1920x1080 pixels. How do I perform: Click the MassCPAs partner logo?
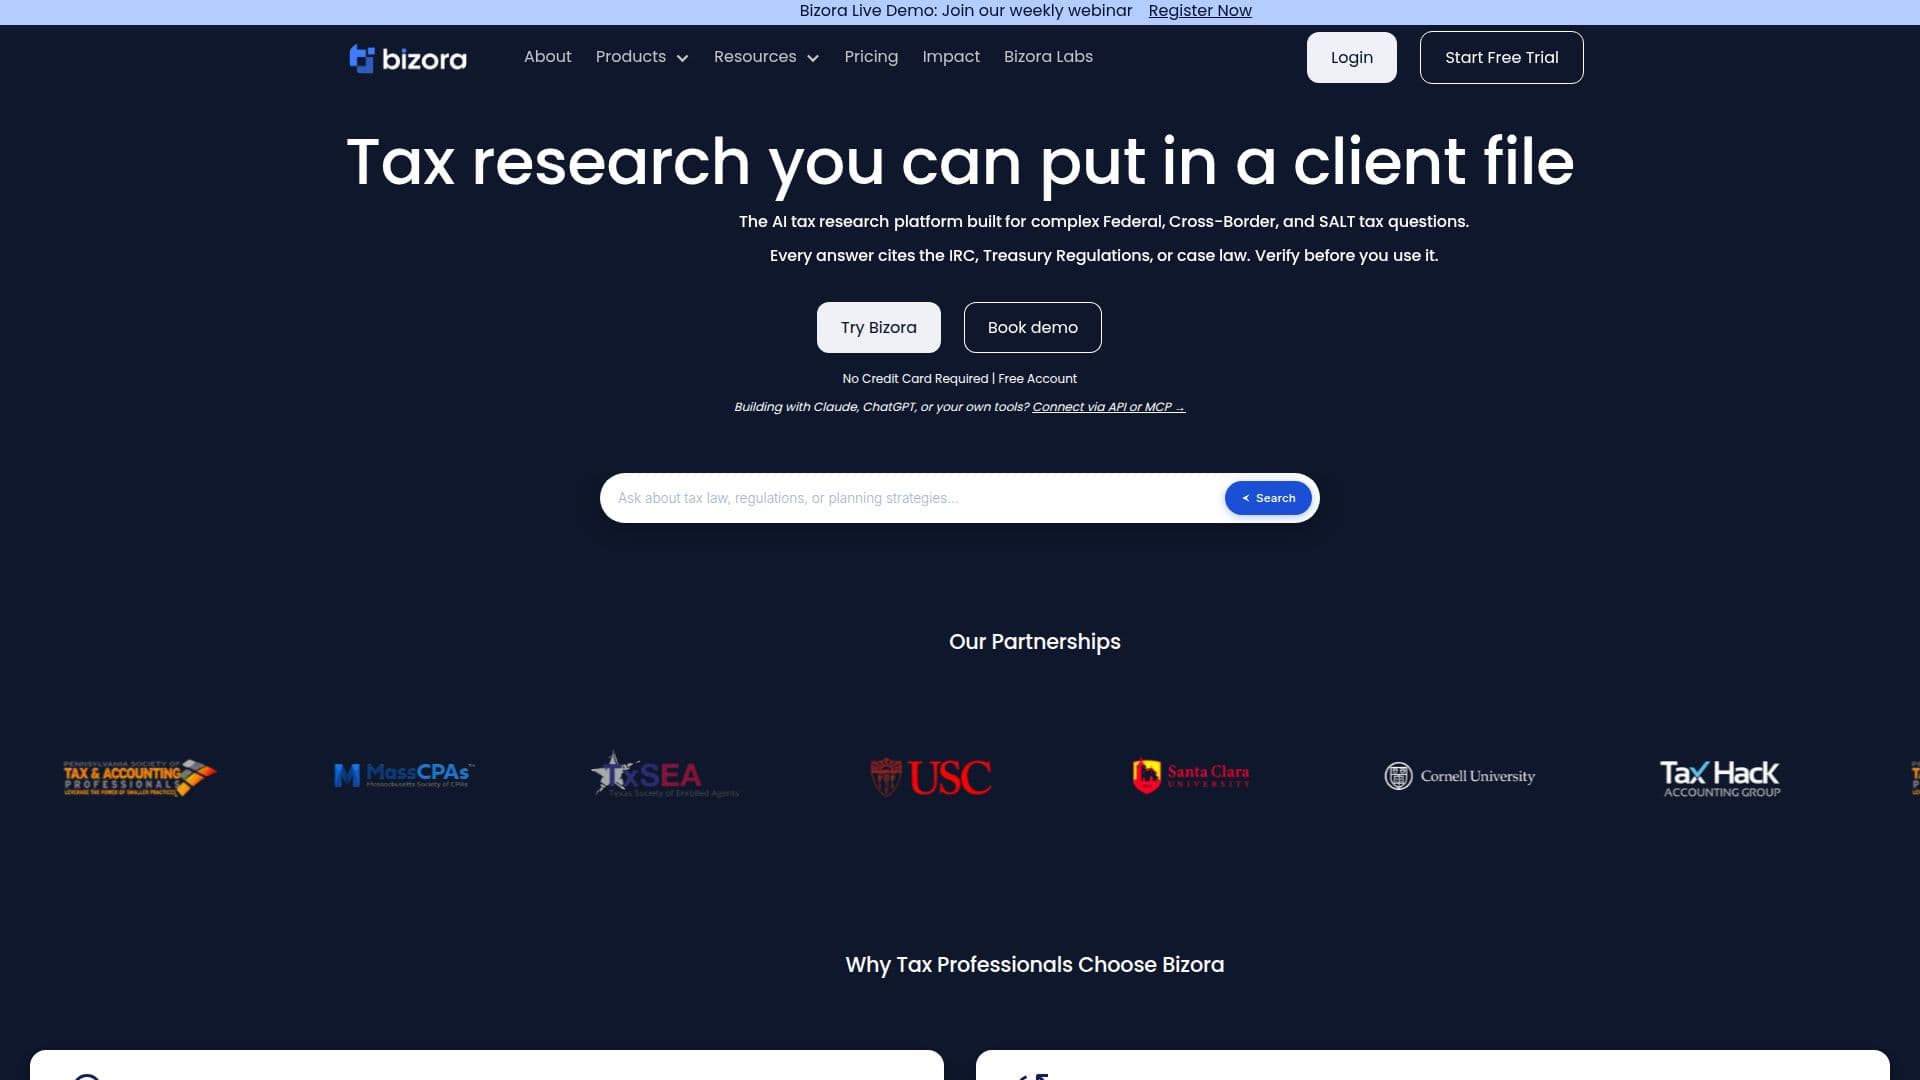coord(404,775)
